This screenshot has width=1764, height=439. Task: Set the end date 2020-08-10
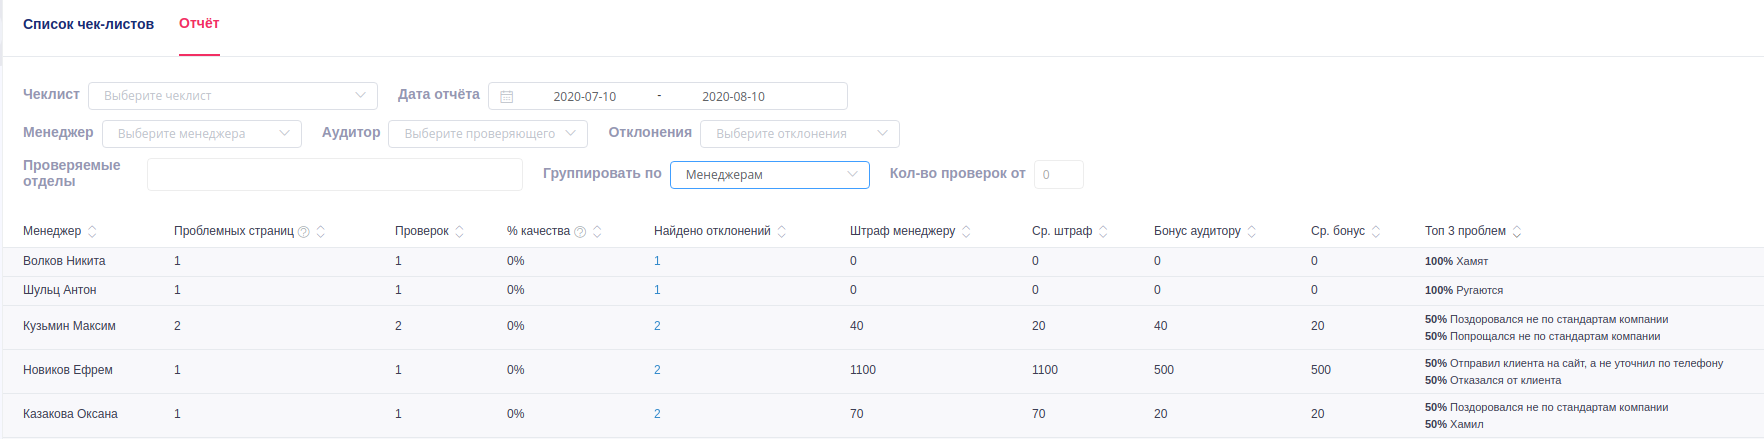(x=733, y=97)
